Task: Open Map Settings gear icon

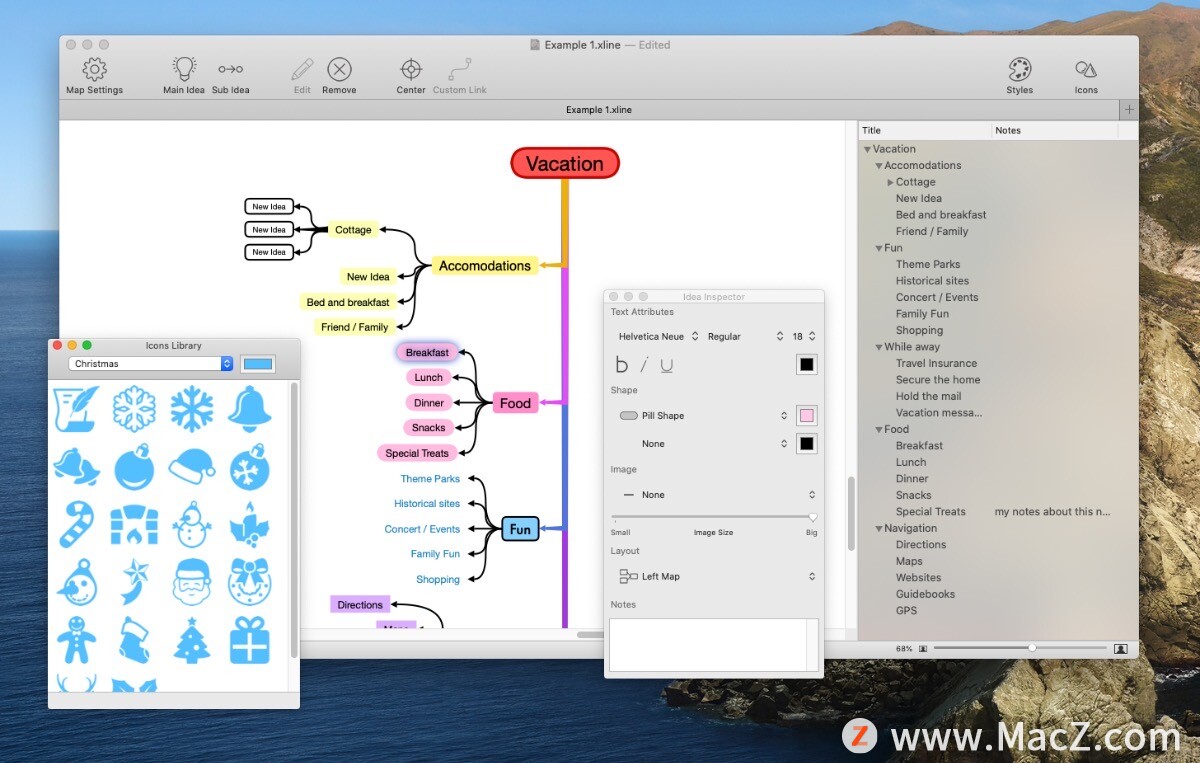Action: pos(94,69)
